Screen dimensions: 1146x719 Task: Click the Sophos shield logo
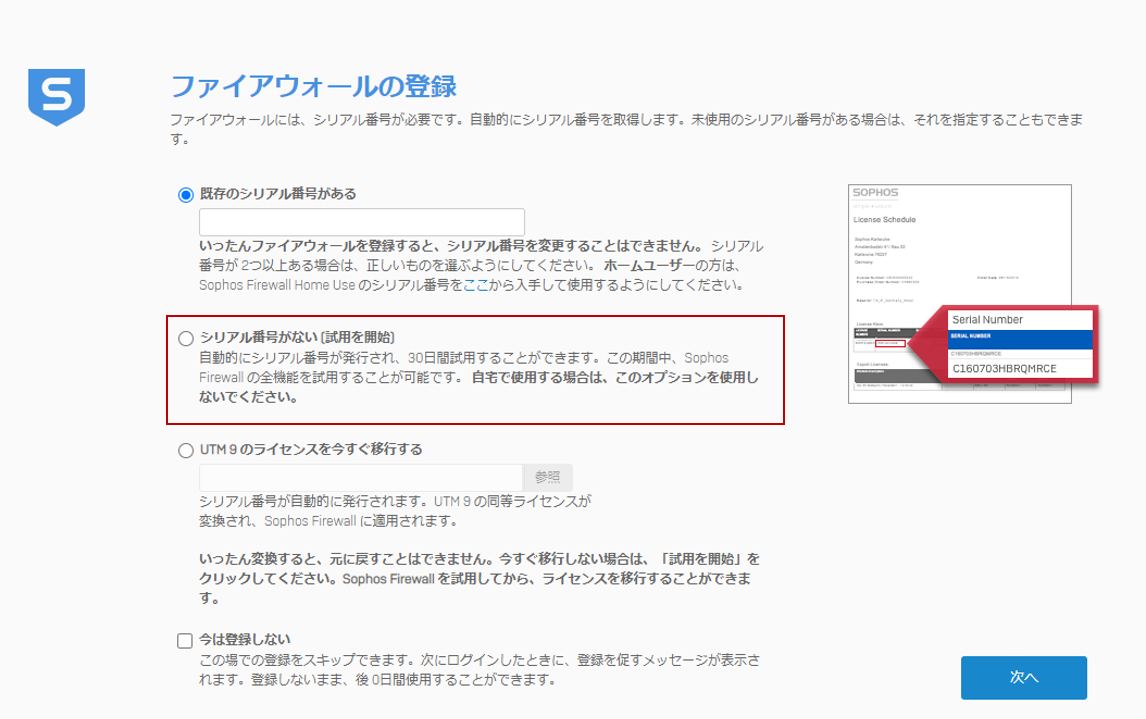pos(56,97)
